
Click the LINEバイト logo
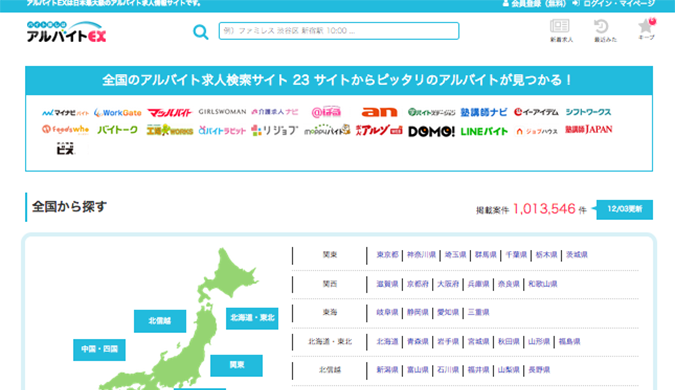point(484,131)
